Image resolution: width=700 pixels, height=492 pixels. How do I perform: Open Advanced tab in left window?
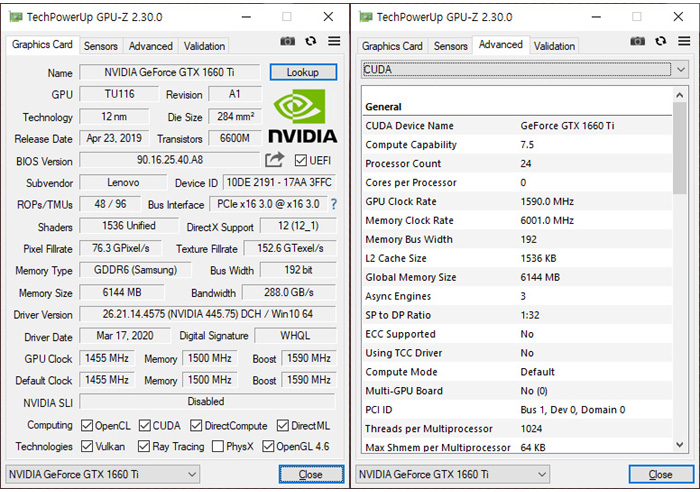[150, 46]
